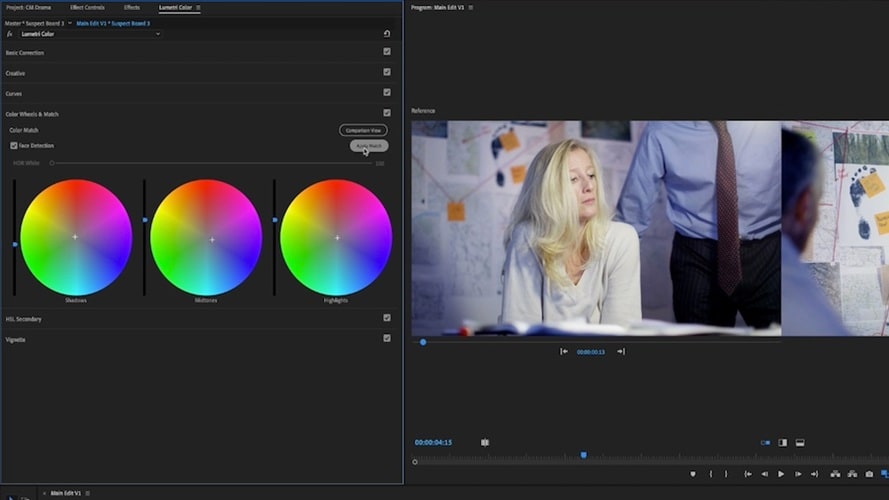This screenshot has height=500, width=889.
Task: Click the Shadows color wheel center
Action: pyautogui.click(x=75, y=237)
